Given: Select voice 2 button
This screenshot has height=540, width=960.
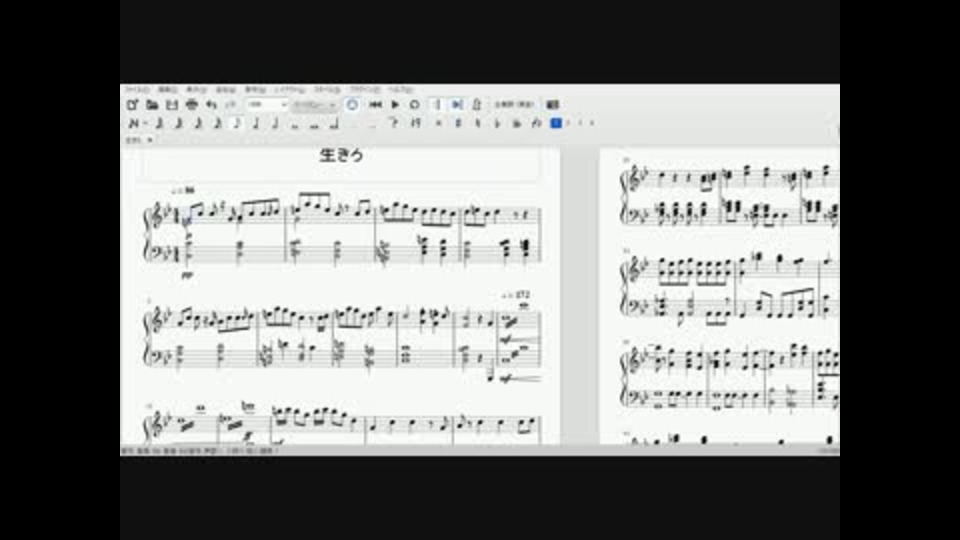Looking at the screenshot, I should point(568,123).
